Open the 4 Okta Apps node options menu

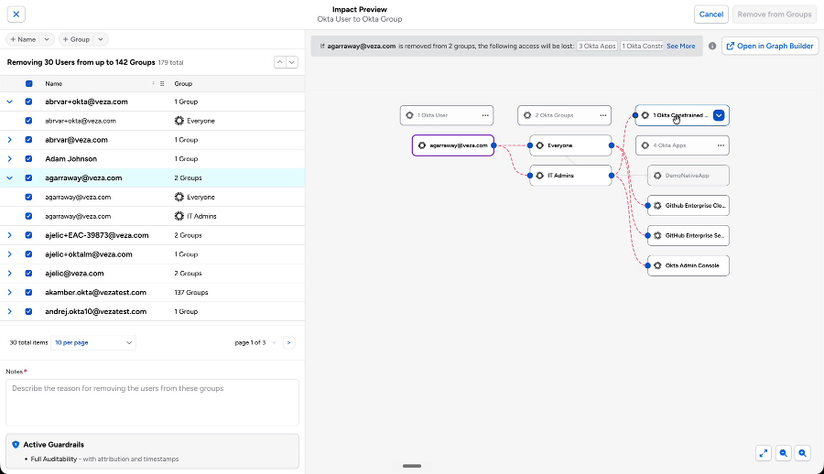coord(720,146)
